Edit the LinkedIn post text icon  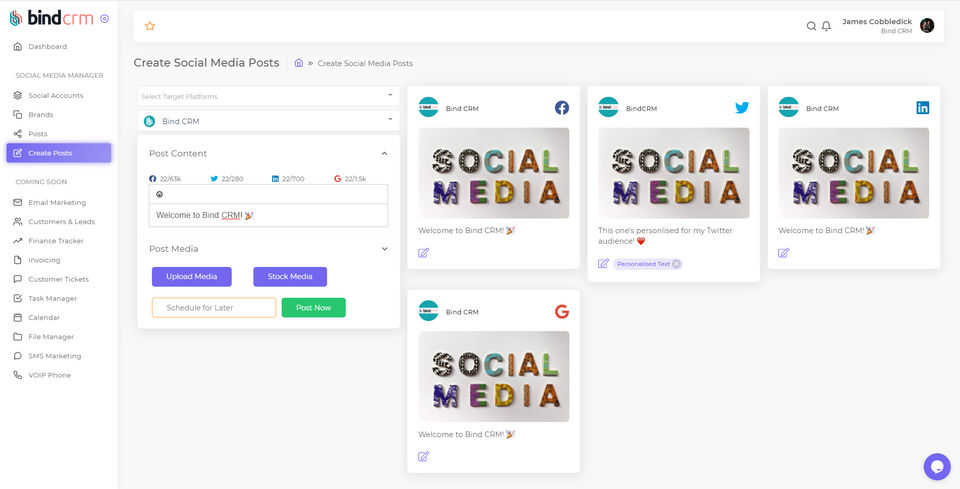point(783,253)
